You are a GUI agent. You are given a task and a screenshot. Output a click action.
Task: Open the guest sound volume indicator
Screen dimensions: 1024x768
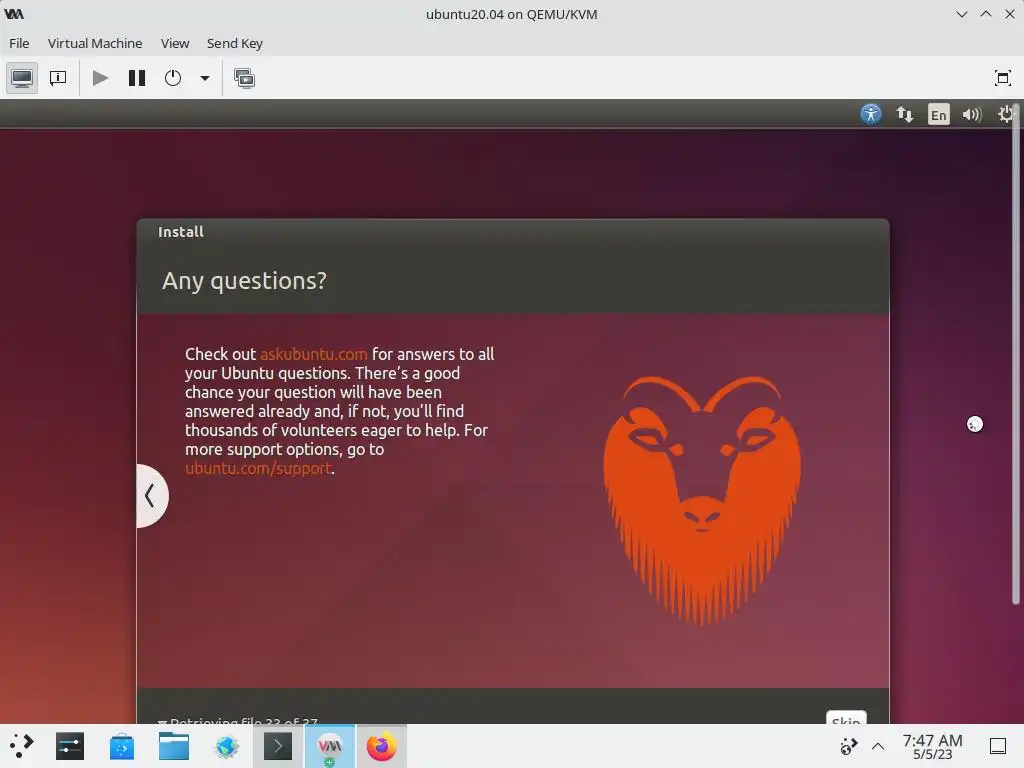click(x=972, y=114)
